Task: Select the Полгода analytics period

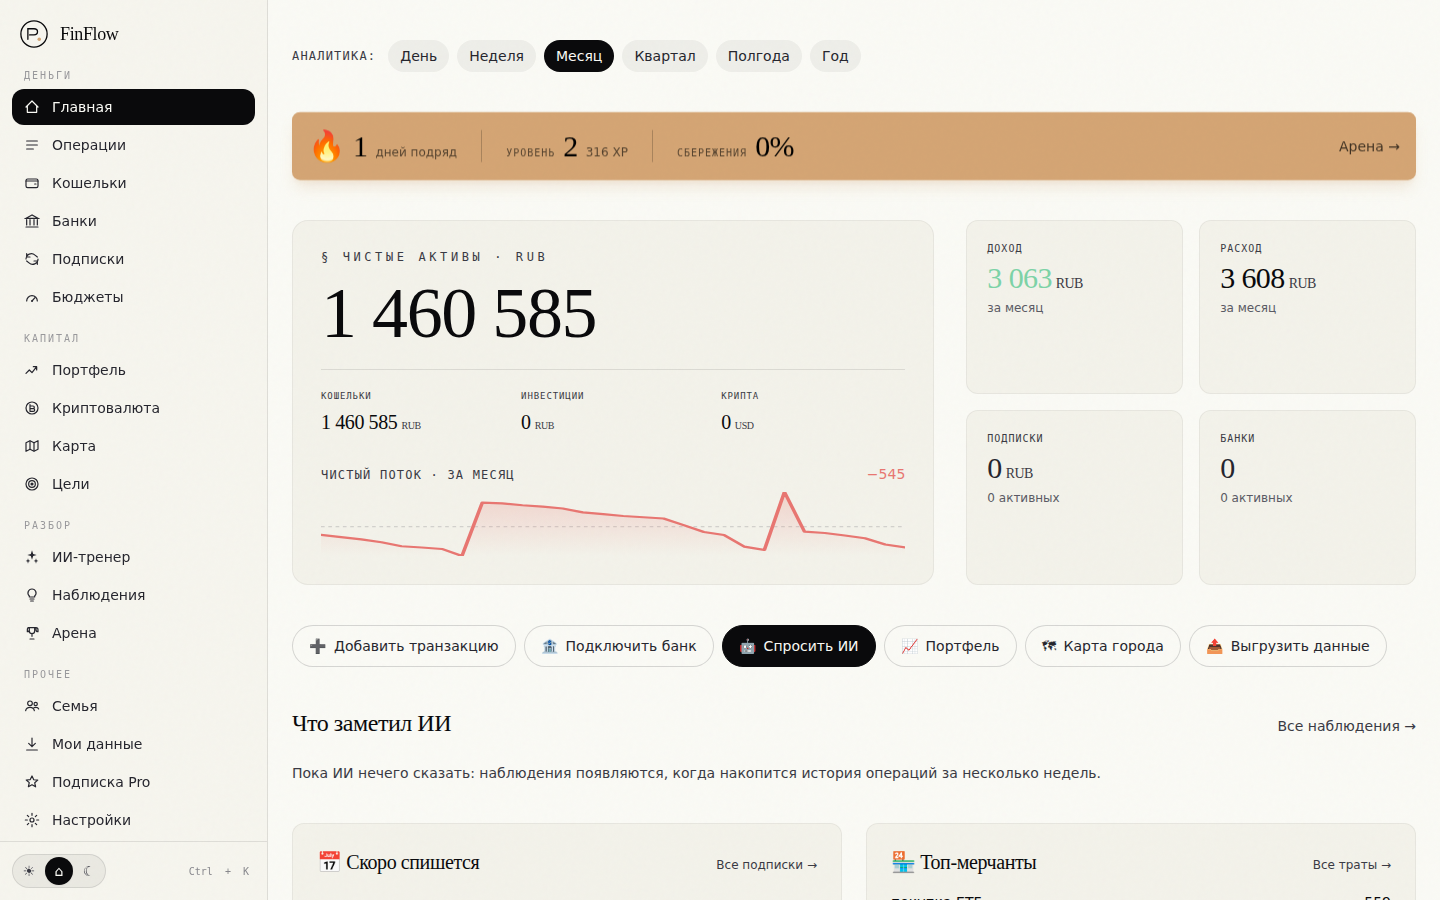Action: (x=759, y=56)
